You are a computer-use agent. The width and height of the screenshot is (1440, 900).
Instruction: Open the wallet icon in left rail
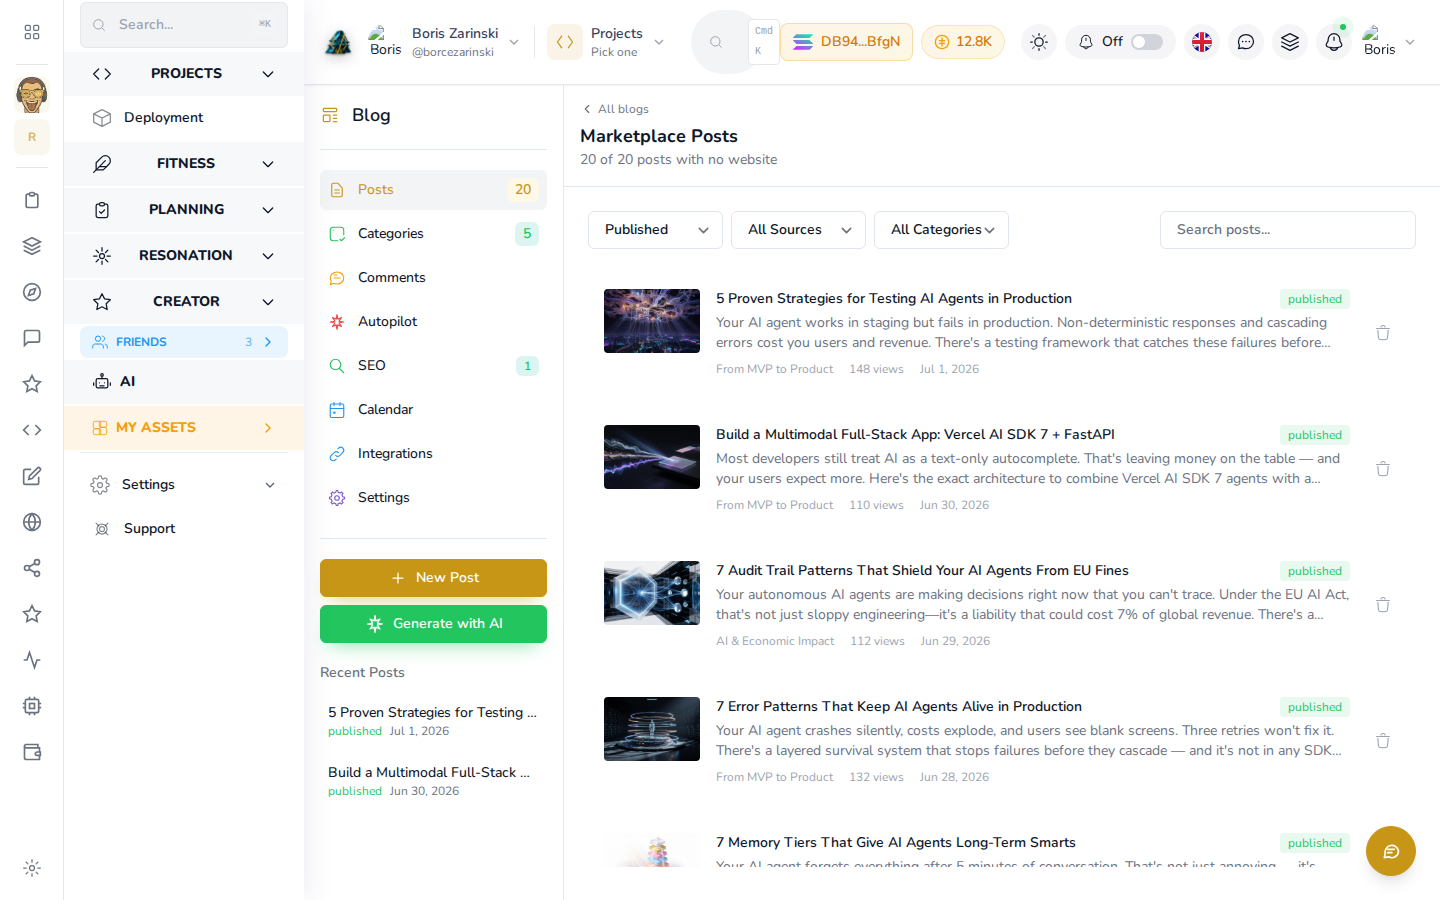point(32,752)
